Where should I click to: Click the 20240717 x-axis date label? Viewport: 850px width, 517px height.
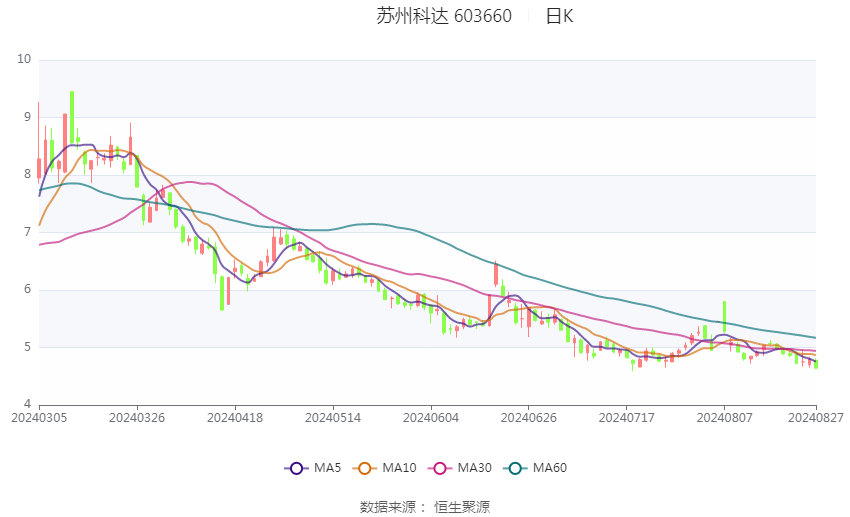(x=627, y=418)
